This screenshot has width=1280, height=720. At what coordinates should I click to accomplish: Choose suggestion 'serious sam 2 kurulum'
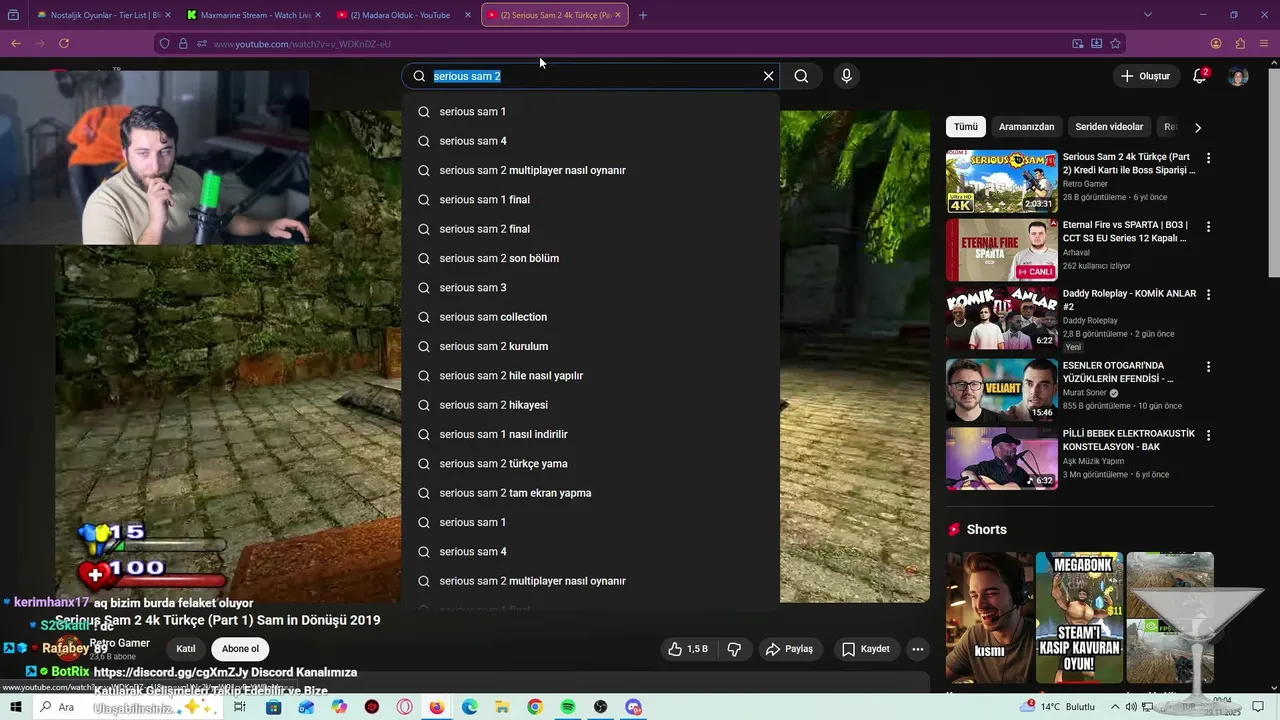coord(590,346)
